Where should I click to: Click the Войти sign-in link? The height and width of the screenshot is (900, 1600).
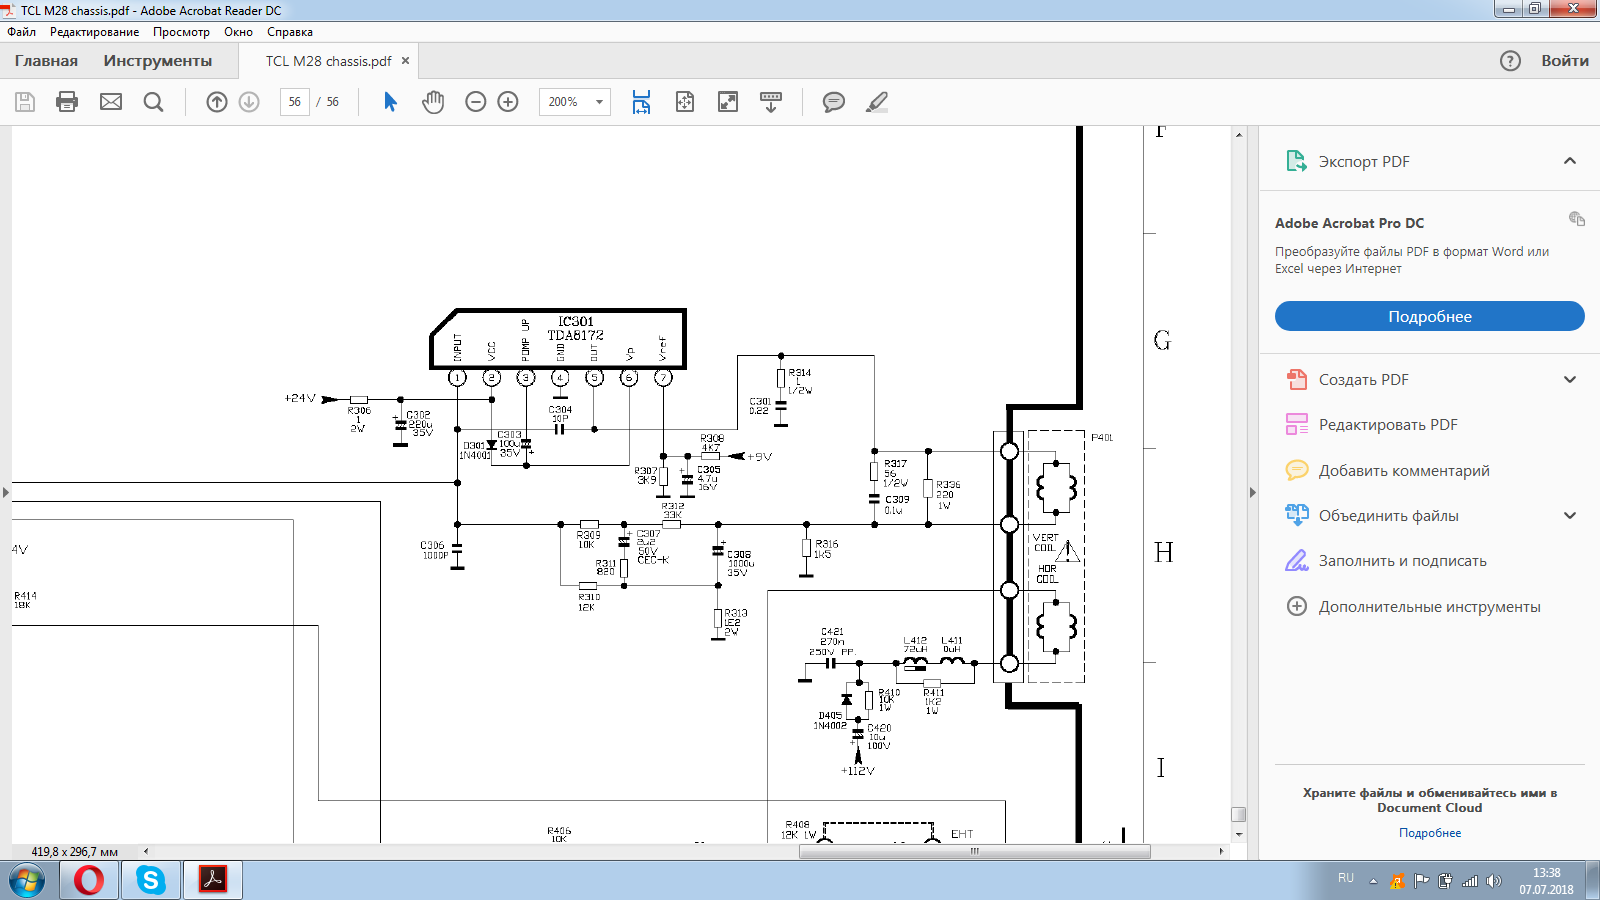click(x=1564, y=61)
